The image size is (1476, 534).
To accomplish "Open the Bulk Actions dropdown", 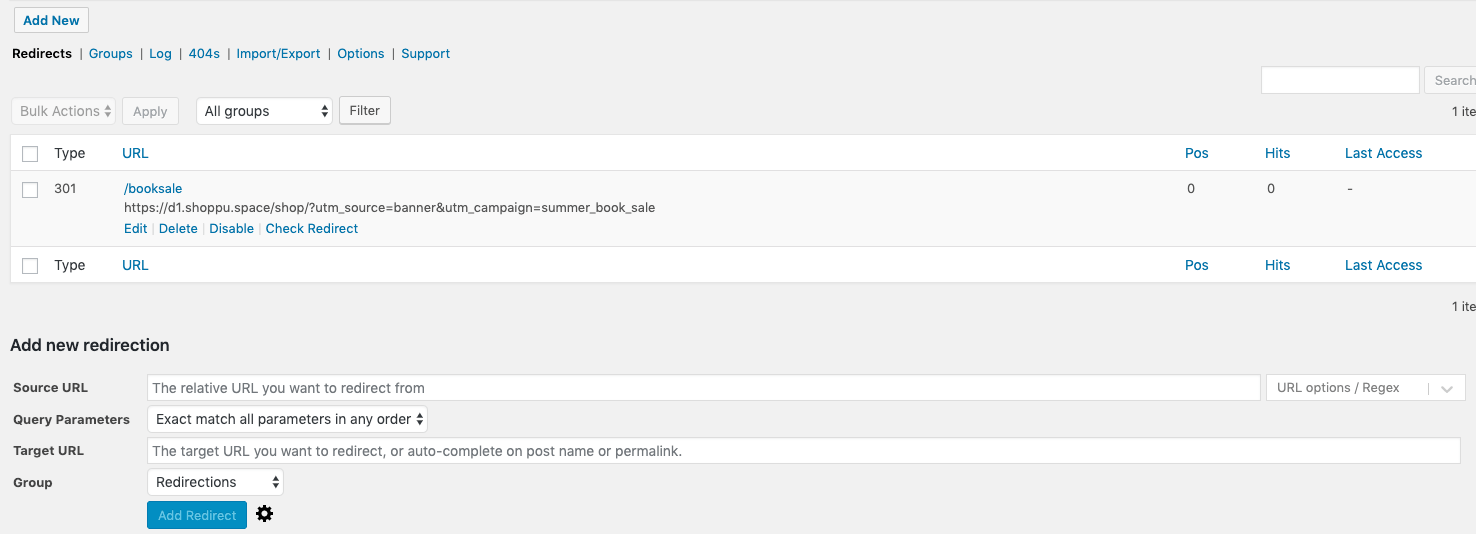I will click(x=63, y=111).
